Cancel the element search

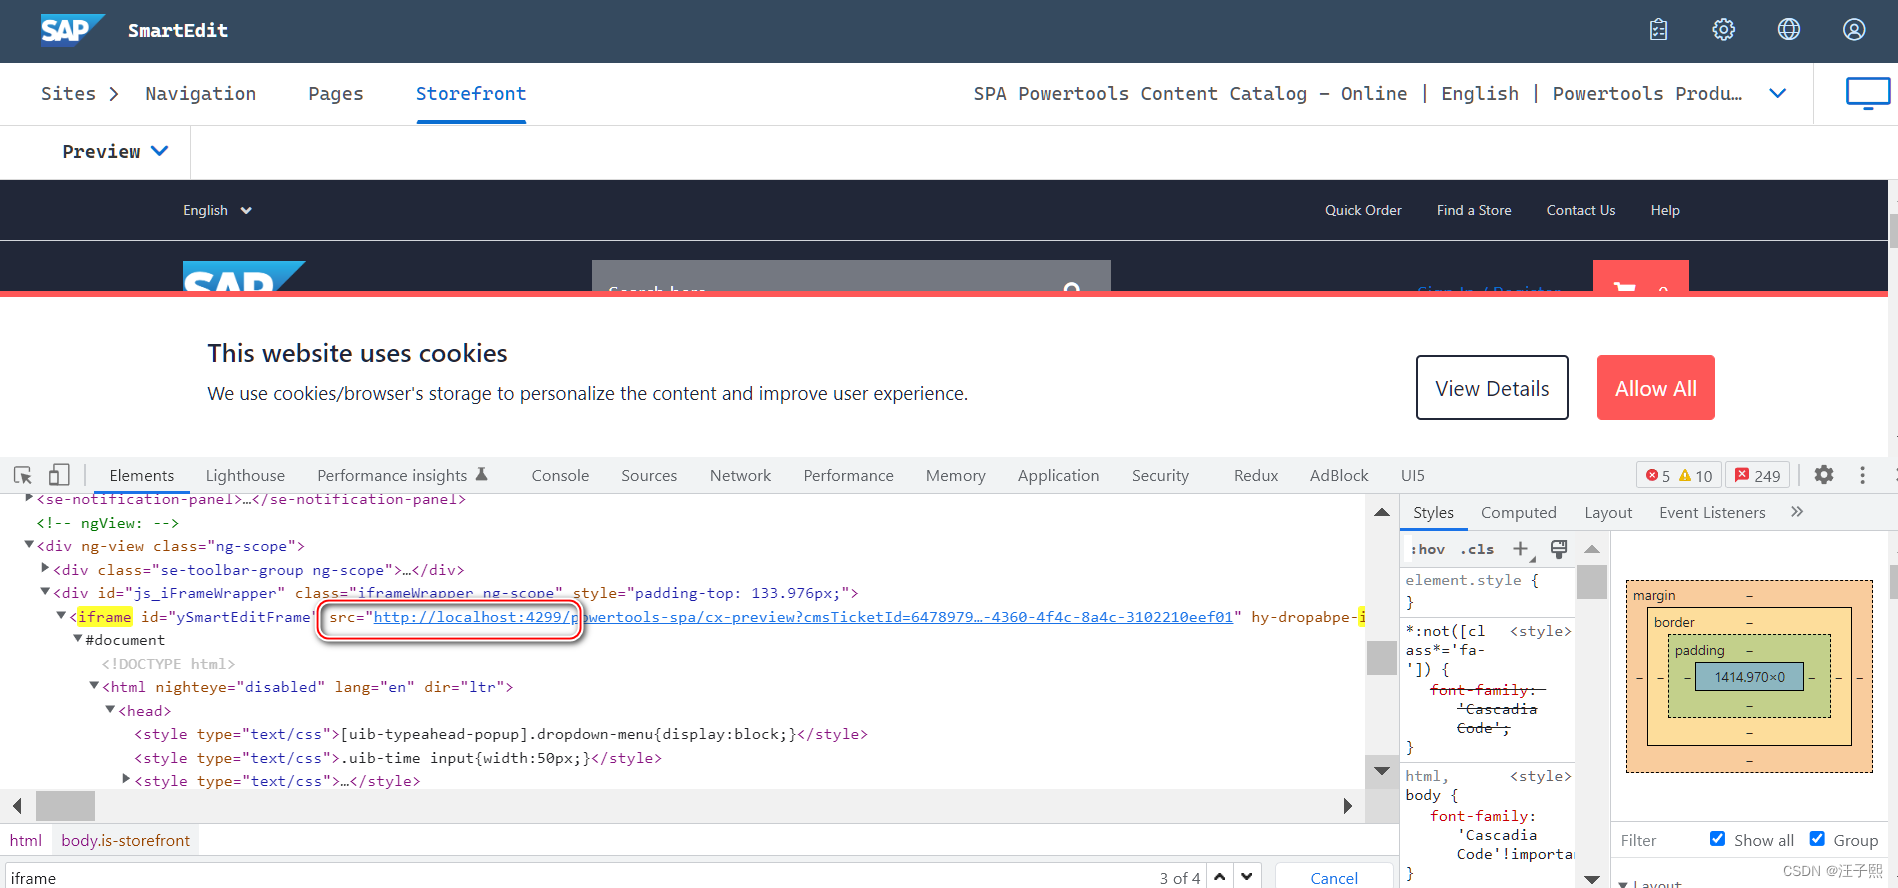[1334, 877]
